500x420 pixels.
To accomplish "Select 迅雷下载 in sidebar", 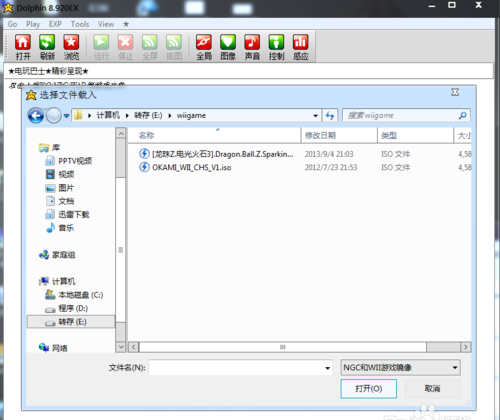I will [x=68, y=214].
